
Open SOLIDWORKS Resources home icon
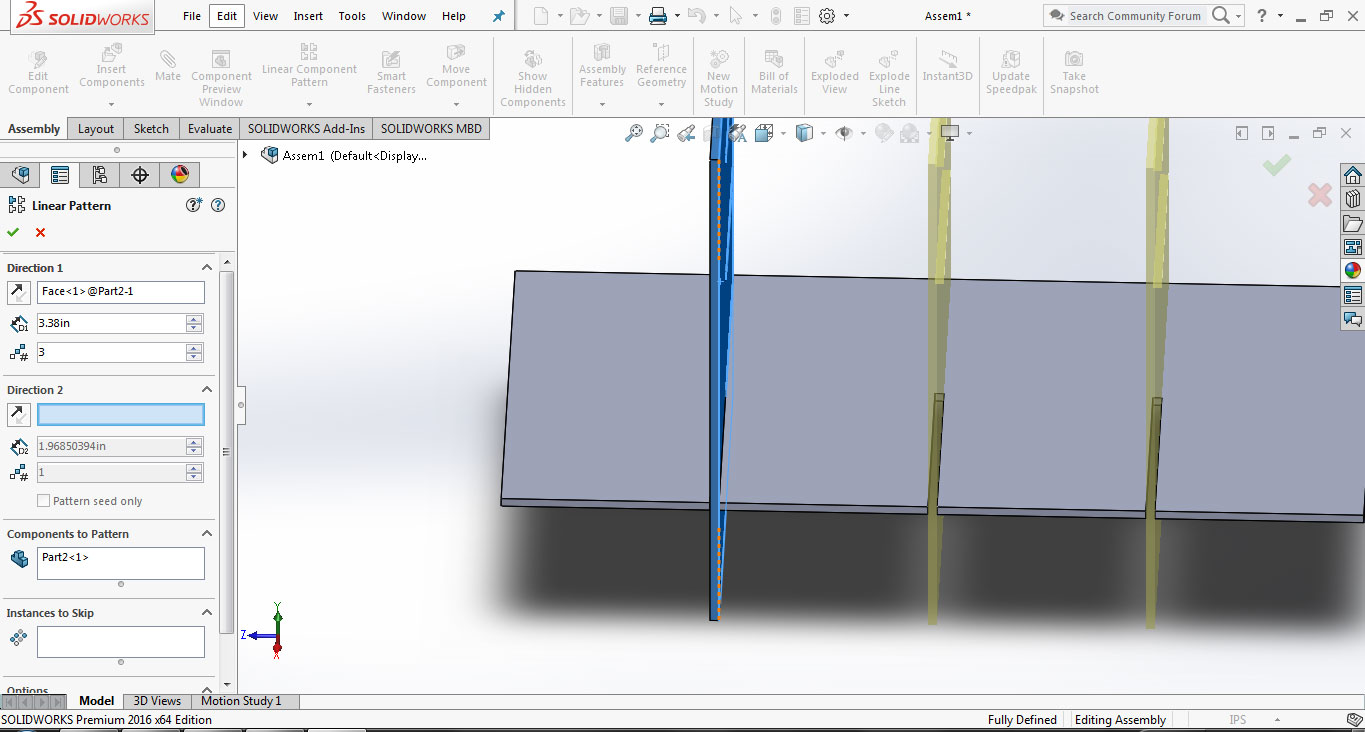(1352, 175)
